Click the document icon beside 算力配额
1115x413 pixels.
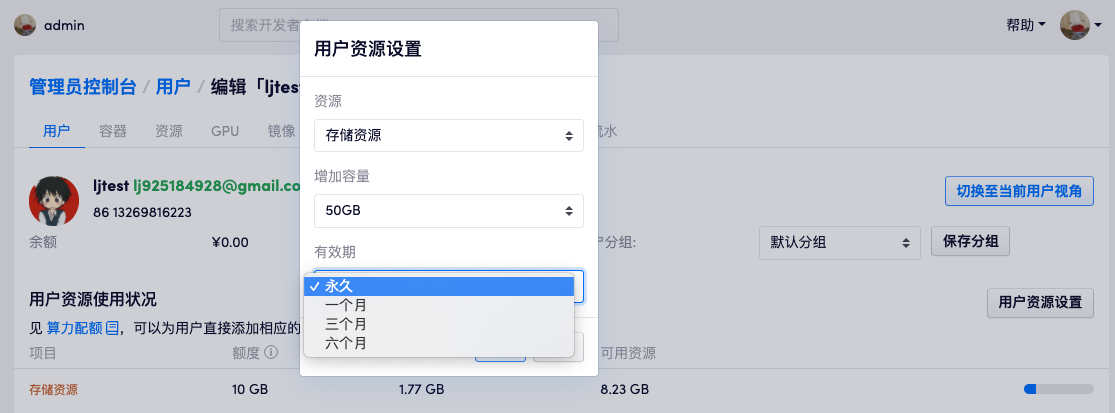click(x=112, y=327)
